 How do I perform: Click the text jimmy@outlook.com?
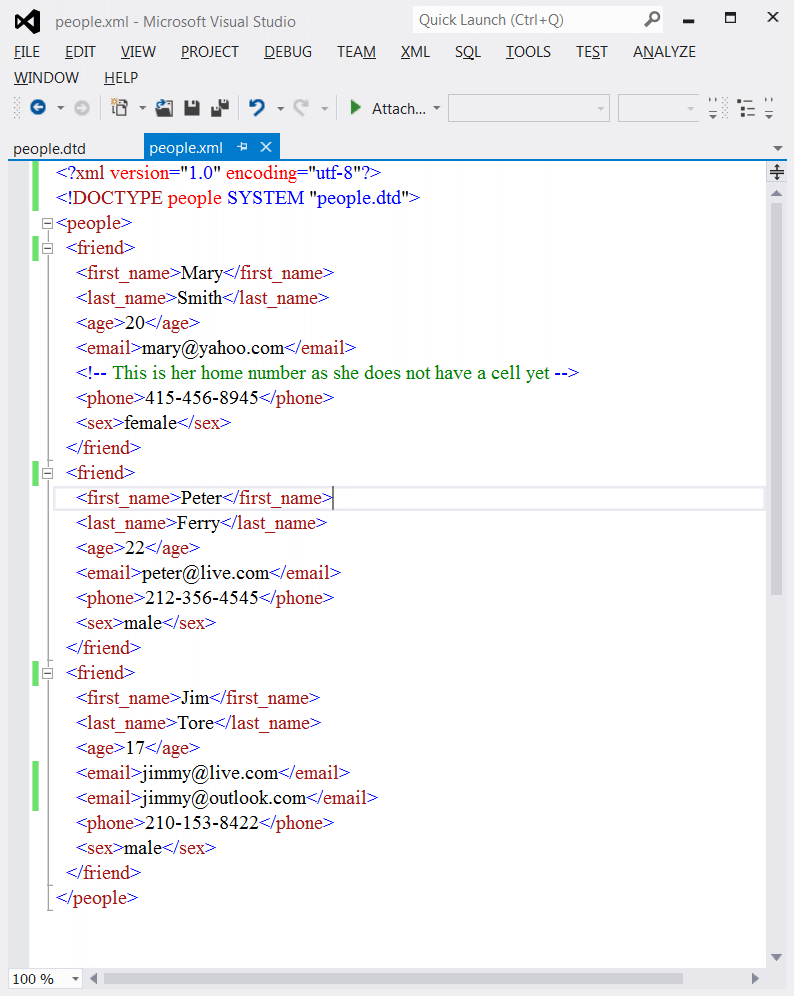pos(224,798)
